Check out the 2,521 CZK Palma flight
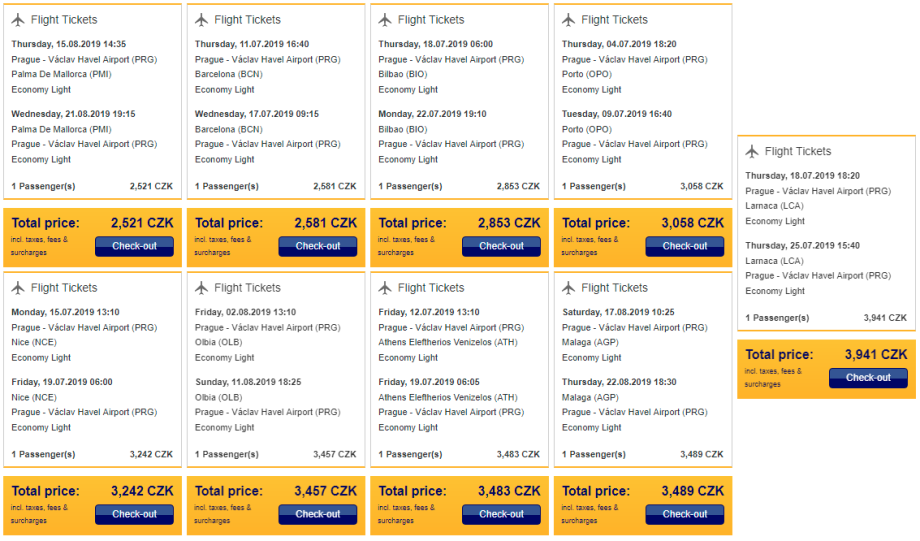Screen dimensions: 920x541 tap(134, 246)
